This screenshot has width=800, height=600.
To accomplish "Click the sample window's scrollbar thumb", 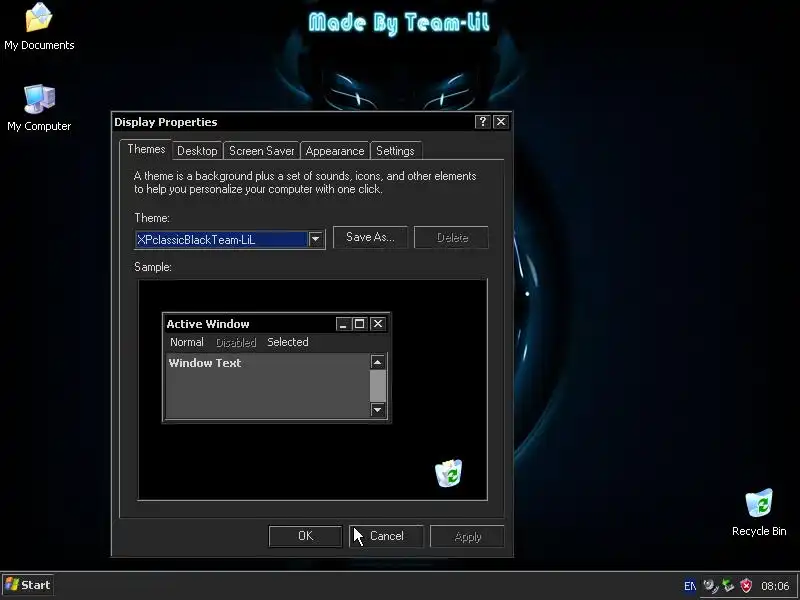I will (x=378, y=386).
